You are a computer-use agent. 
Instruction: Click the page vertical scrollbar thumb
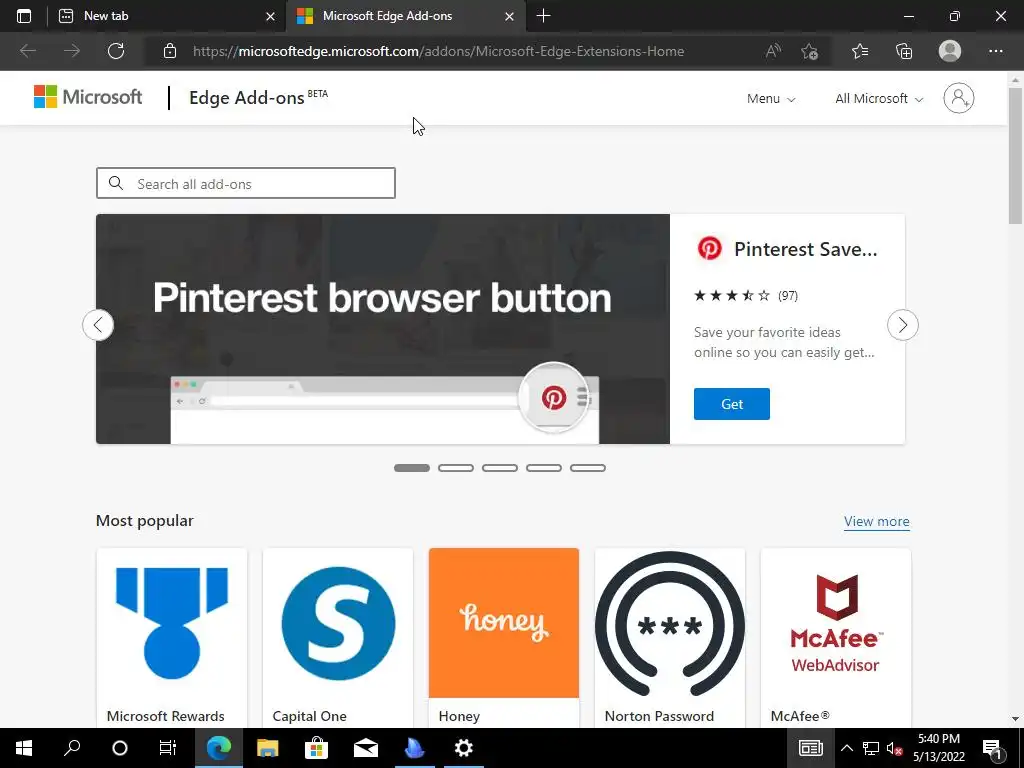click(x=1015, y=155)
